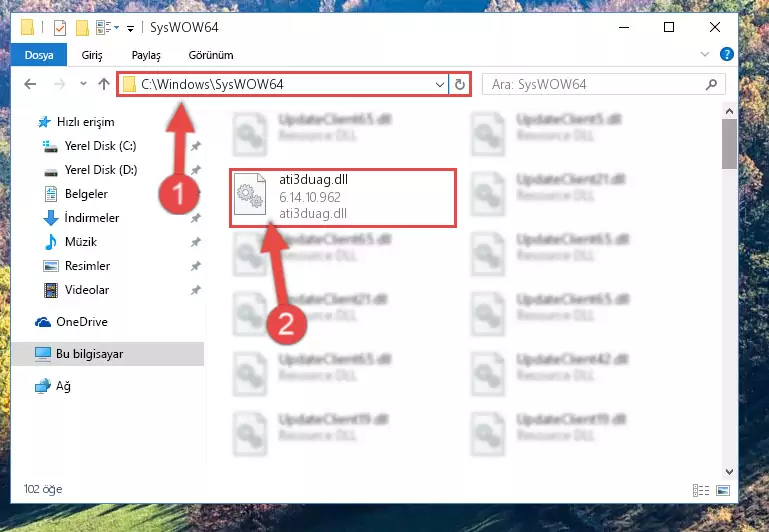
Task: Refresh the SysWOW64 folder view
Action: (460, 85)
